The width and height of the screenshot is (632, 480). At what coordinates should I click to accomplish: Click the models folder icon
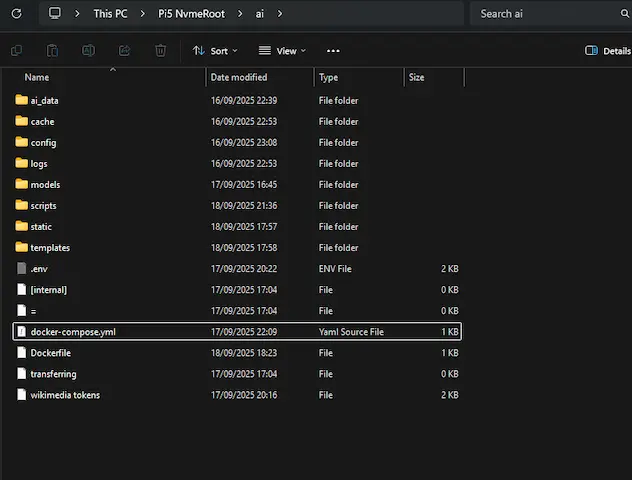pyautogui.click(x=21, y=183)
